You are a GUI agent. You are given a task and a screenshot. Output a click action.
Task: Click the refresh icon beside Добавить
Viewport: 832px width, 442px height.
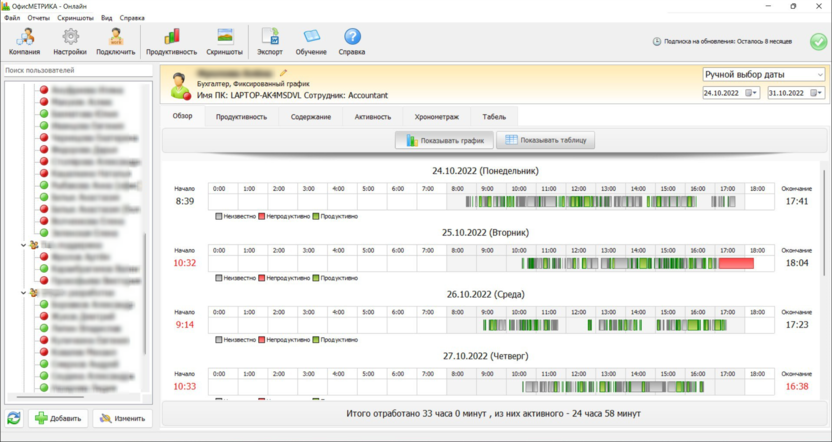click(x=14, y=418)
